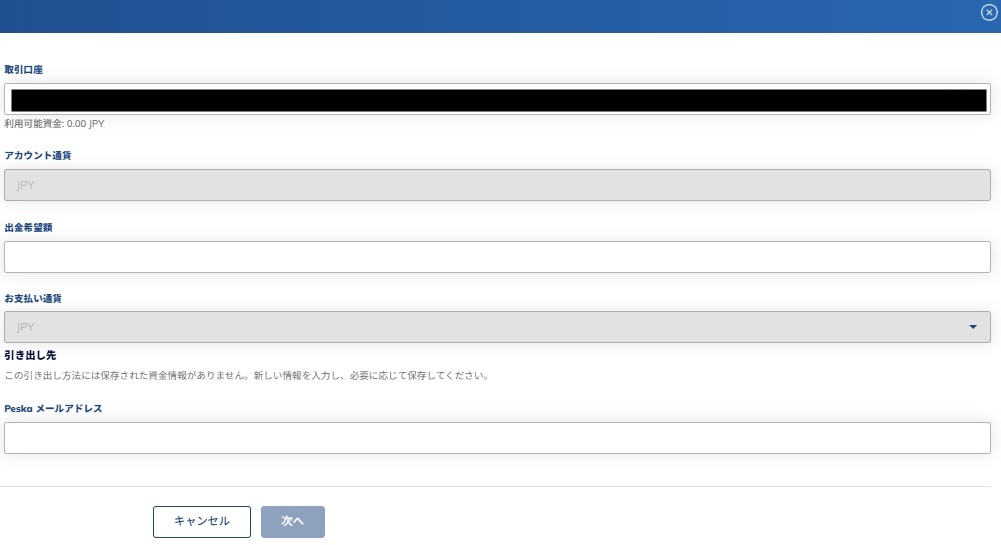Click the 利用可能資金: 0.00 JPY text
This screenshot has width=1001, height=545.
[x=54, y=124]
